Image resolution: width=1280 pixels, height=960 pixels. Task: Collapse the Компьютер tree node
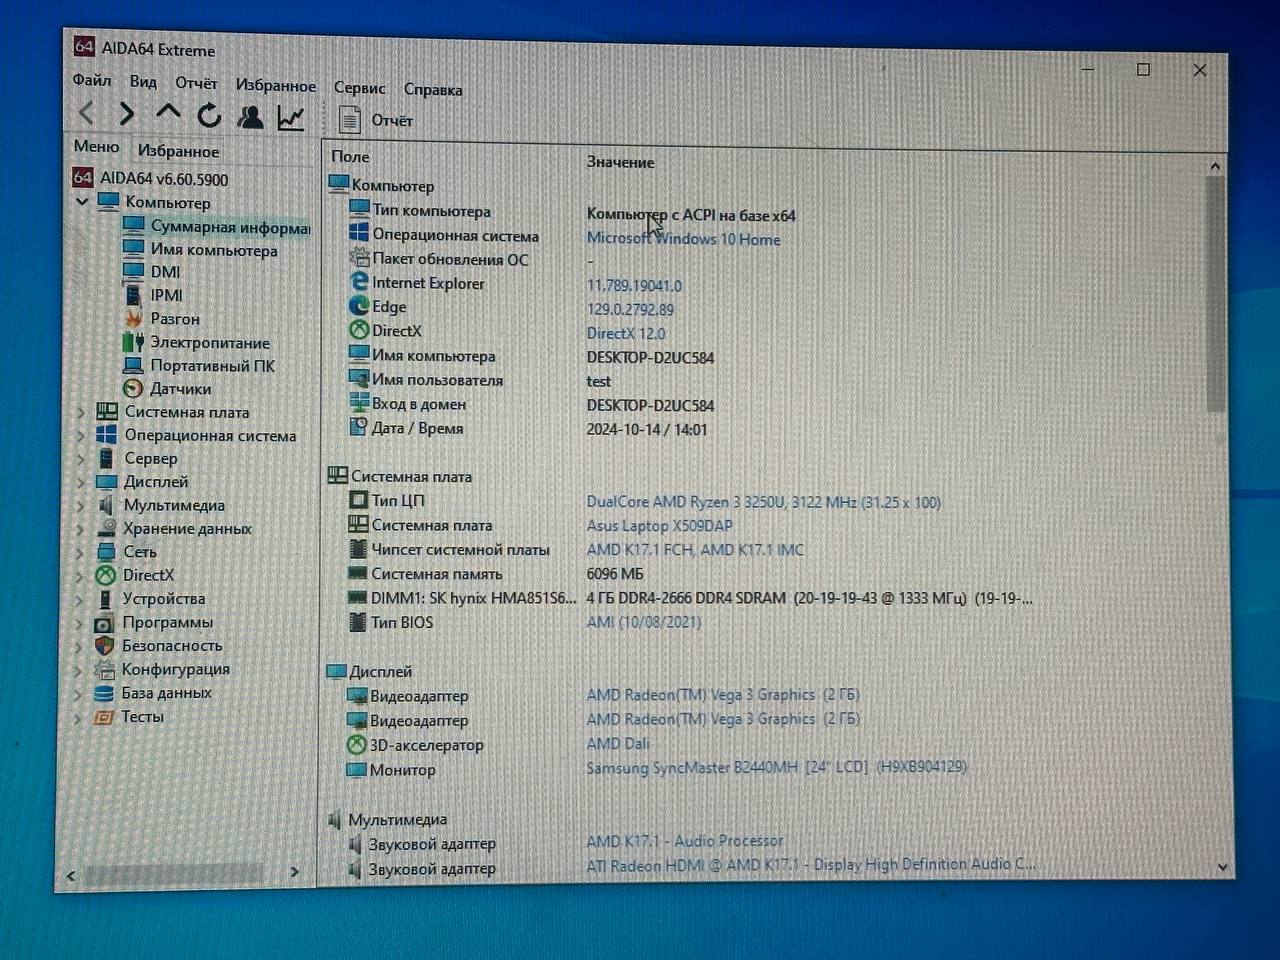82,202
